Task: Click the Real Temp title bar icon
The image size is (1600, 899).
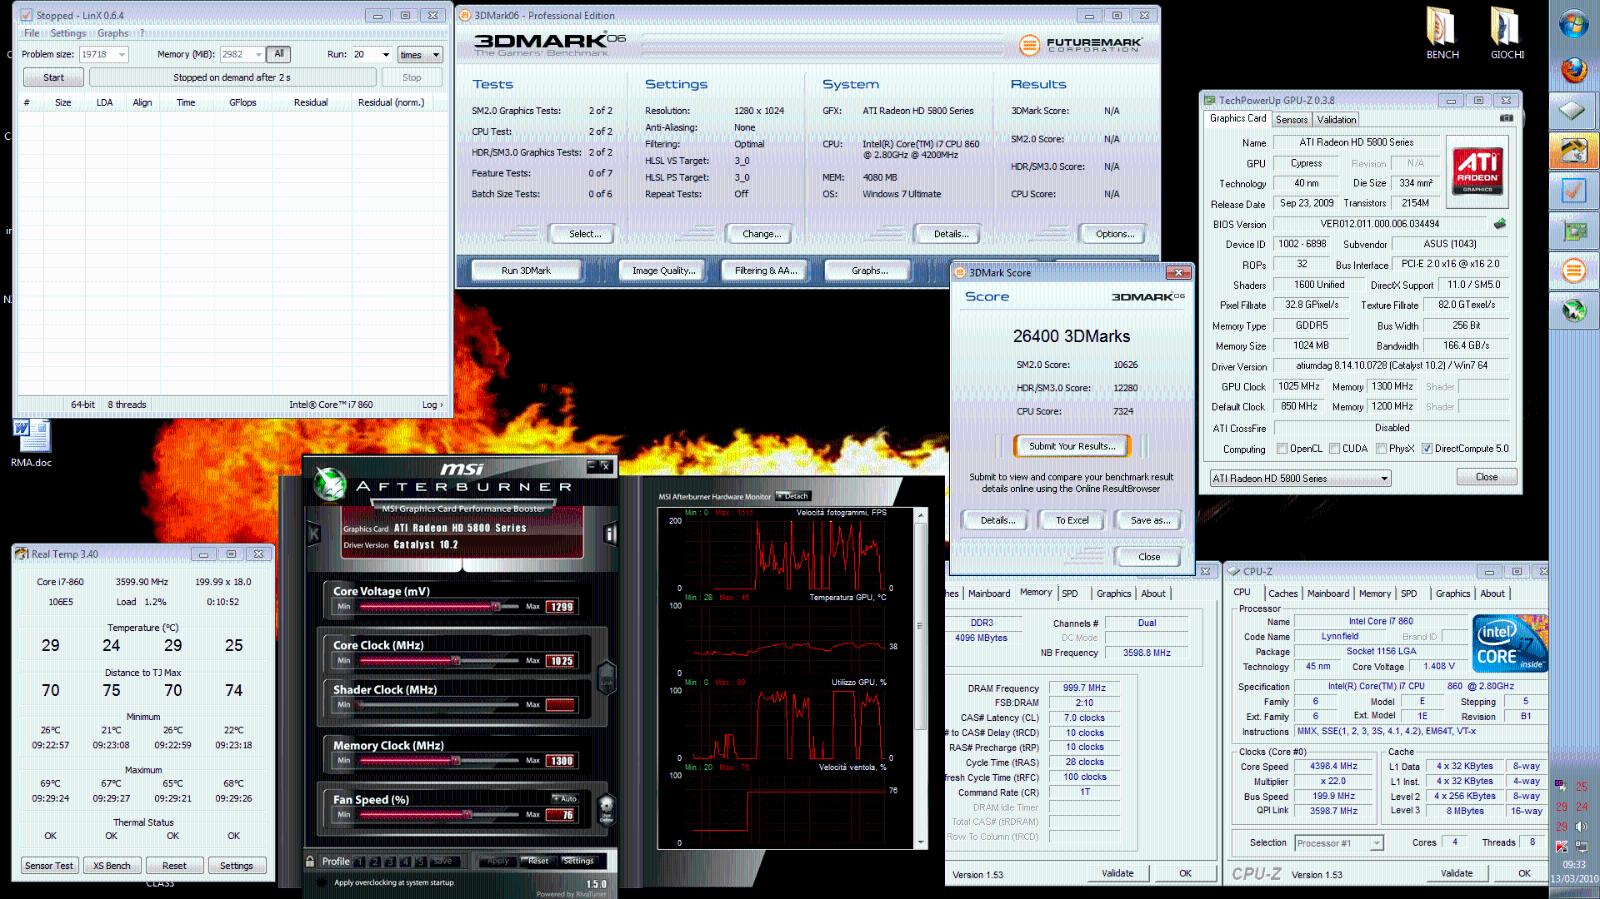Action: pyautogui.click(x=21, y=554)
